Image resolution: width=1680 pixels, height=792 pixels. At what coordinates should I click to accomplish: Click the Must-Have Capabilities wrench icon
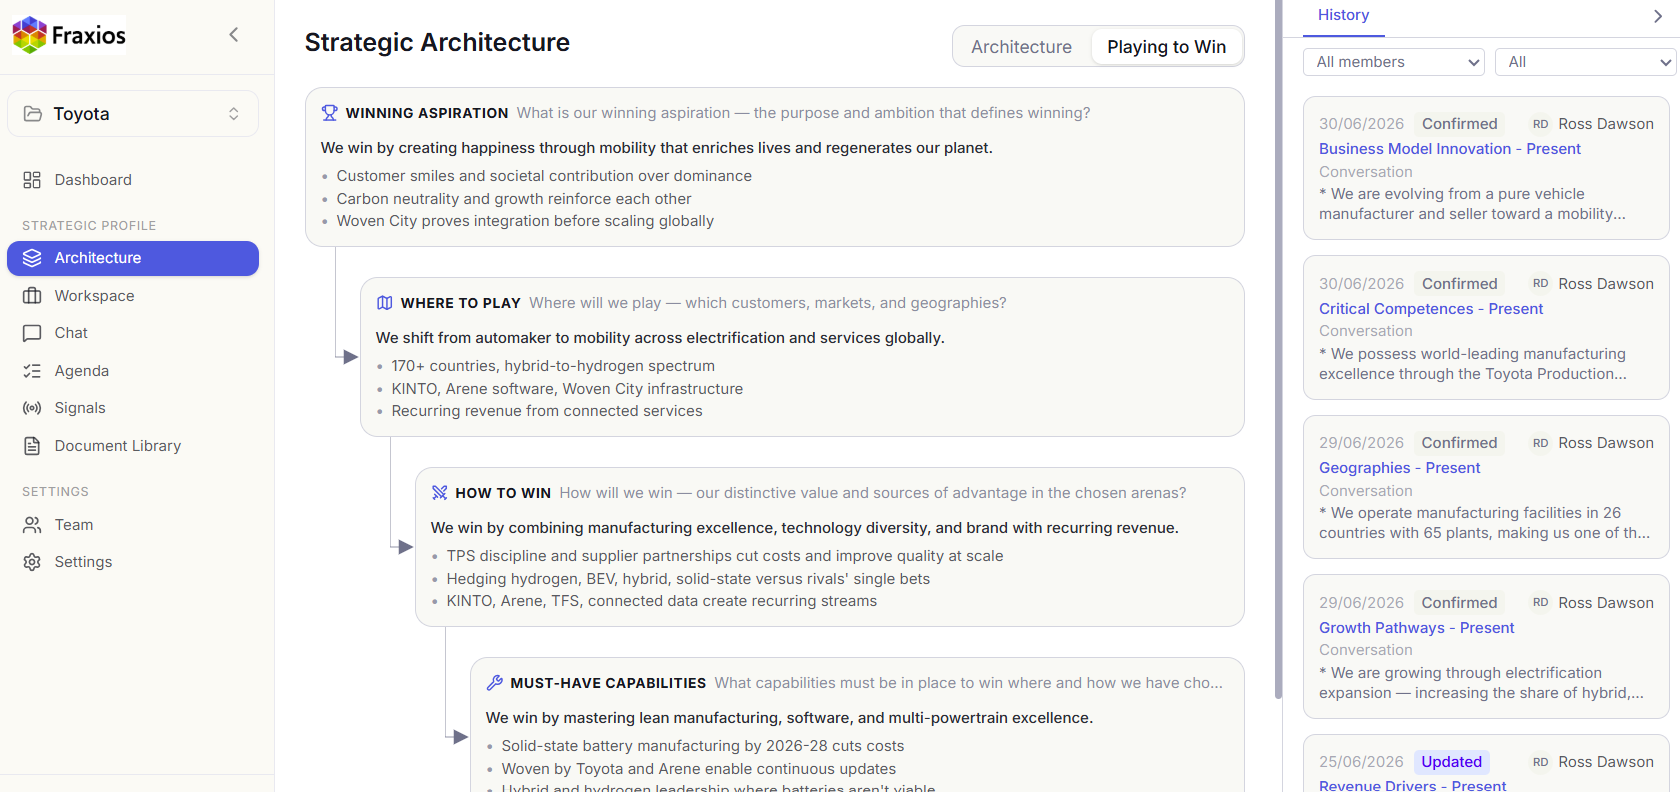click(x=494, y=683)
